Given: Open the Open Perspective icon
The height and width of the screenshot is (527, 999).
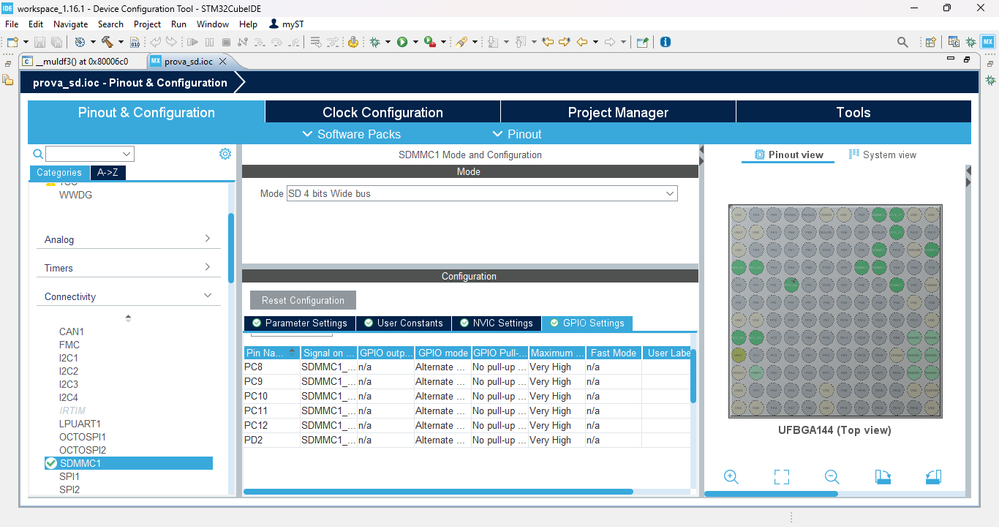Looking at the screenshot, I should click(931, 42).
